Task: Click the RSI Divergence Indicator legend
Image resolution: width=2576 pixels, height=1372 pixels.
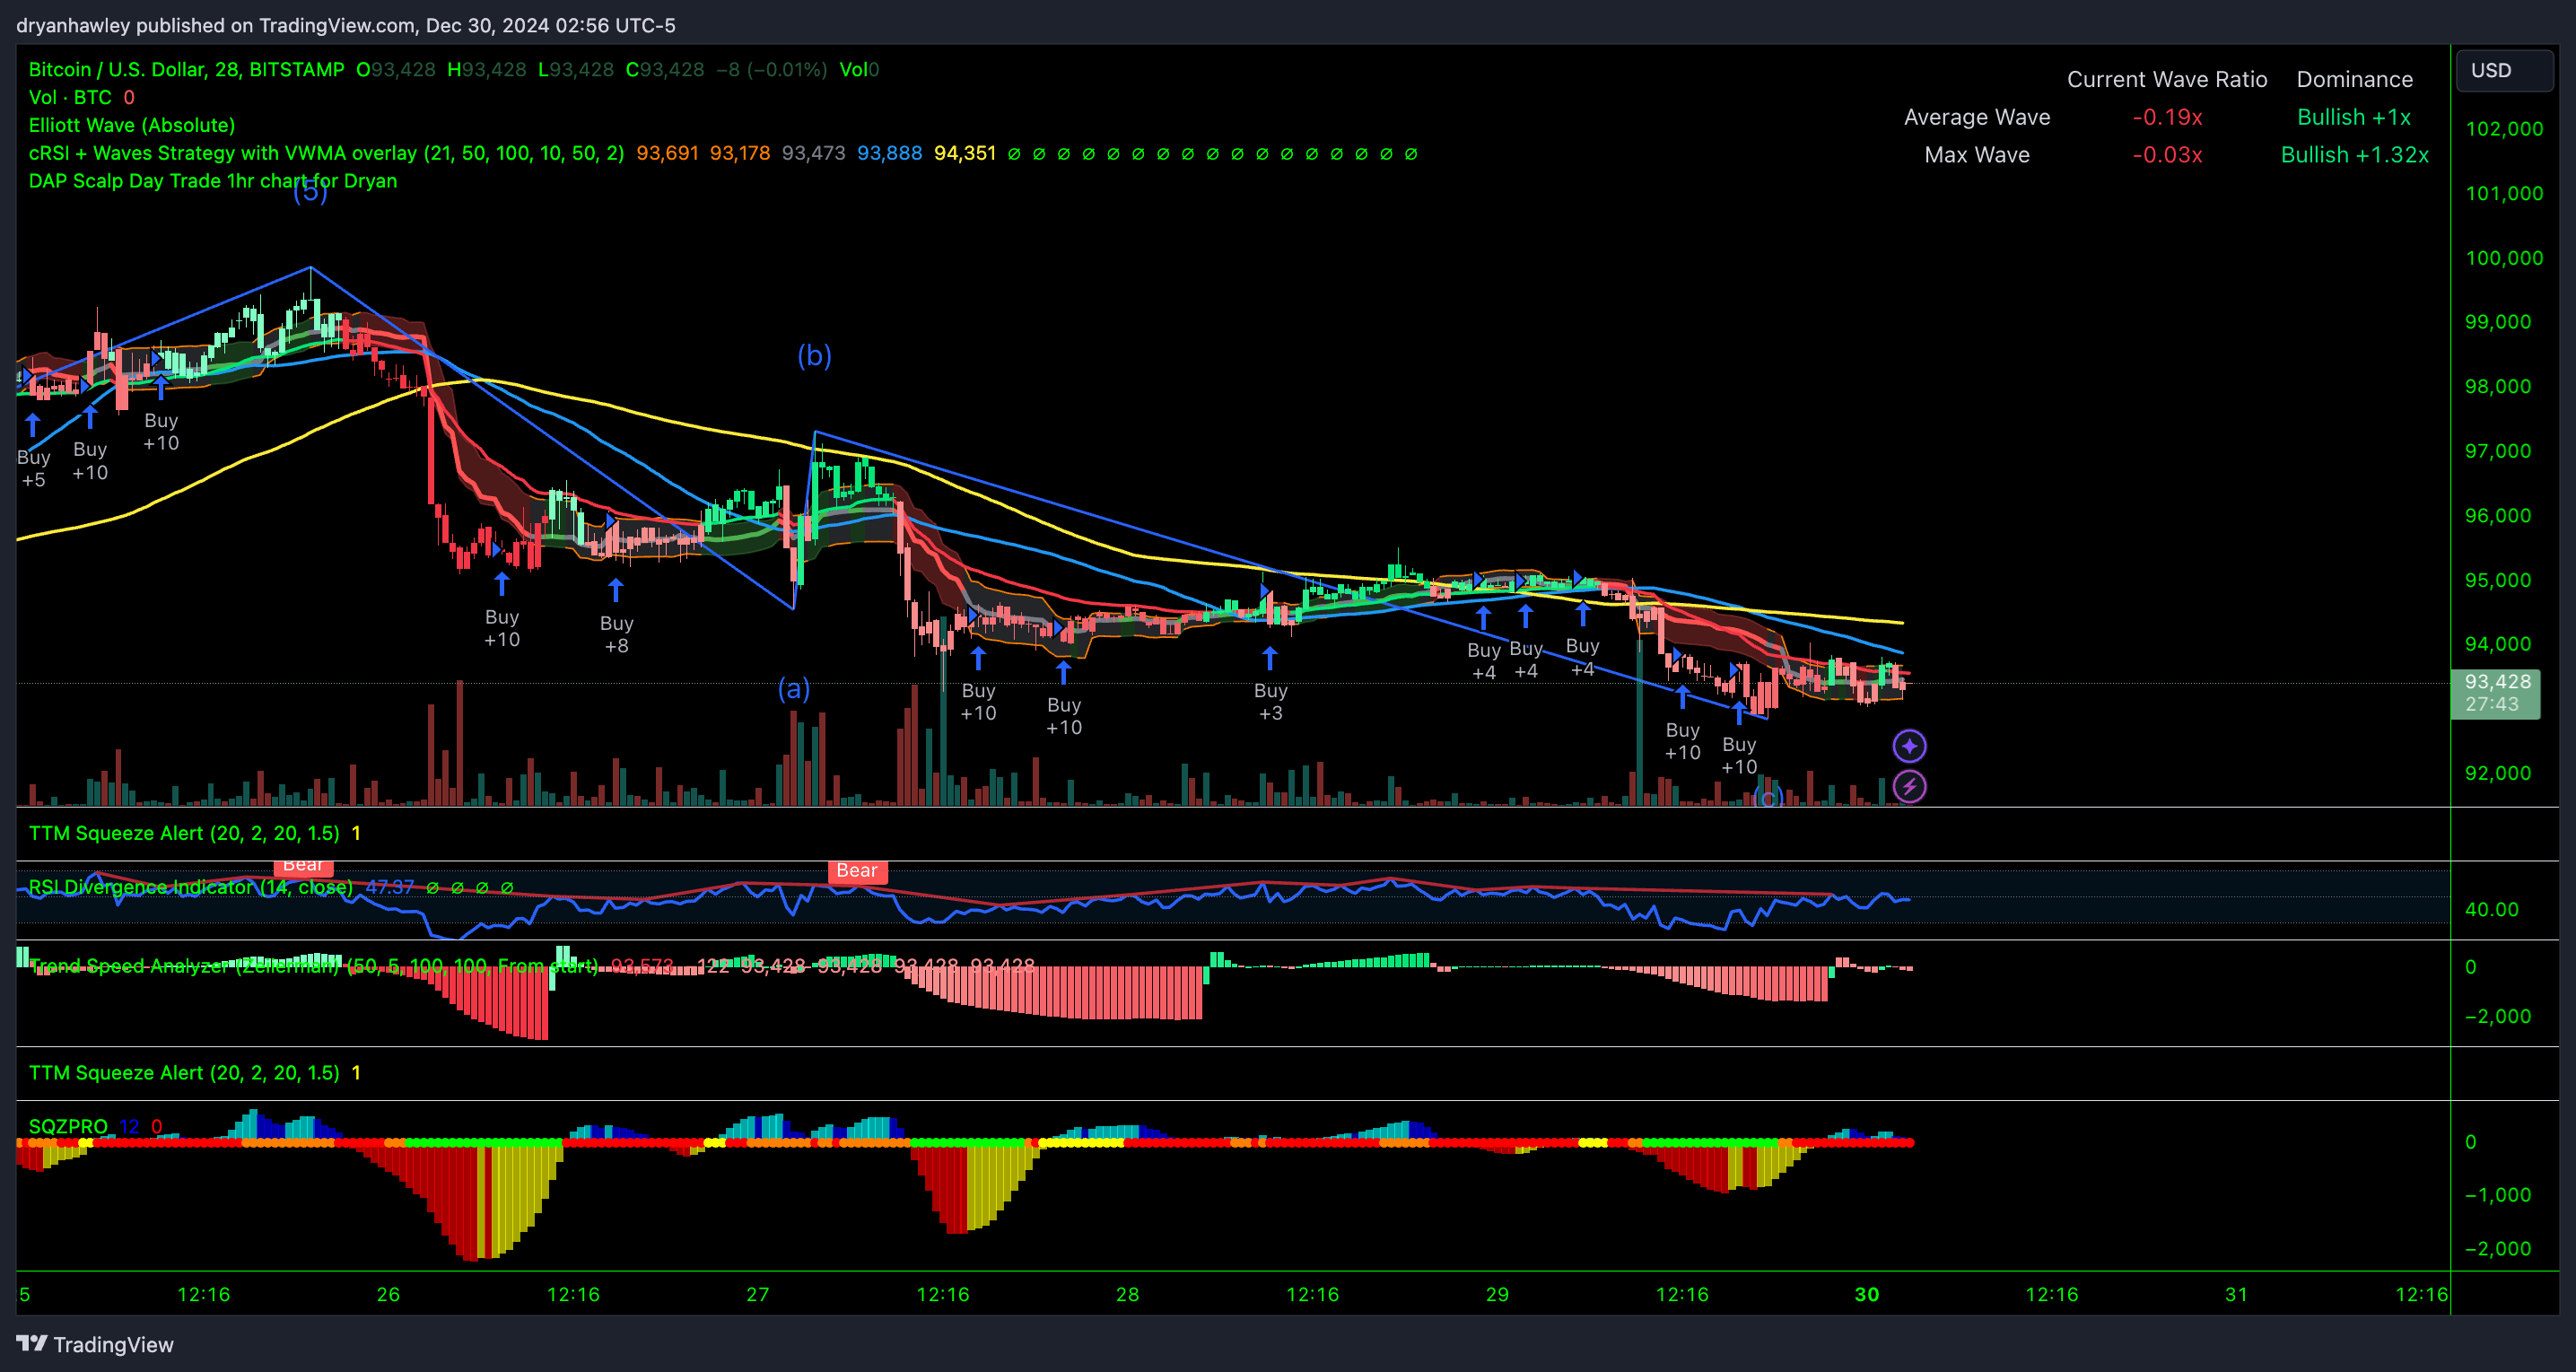Action: click(190, 887)
